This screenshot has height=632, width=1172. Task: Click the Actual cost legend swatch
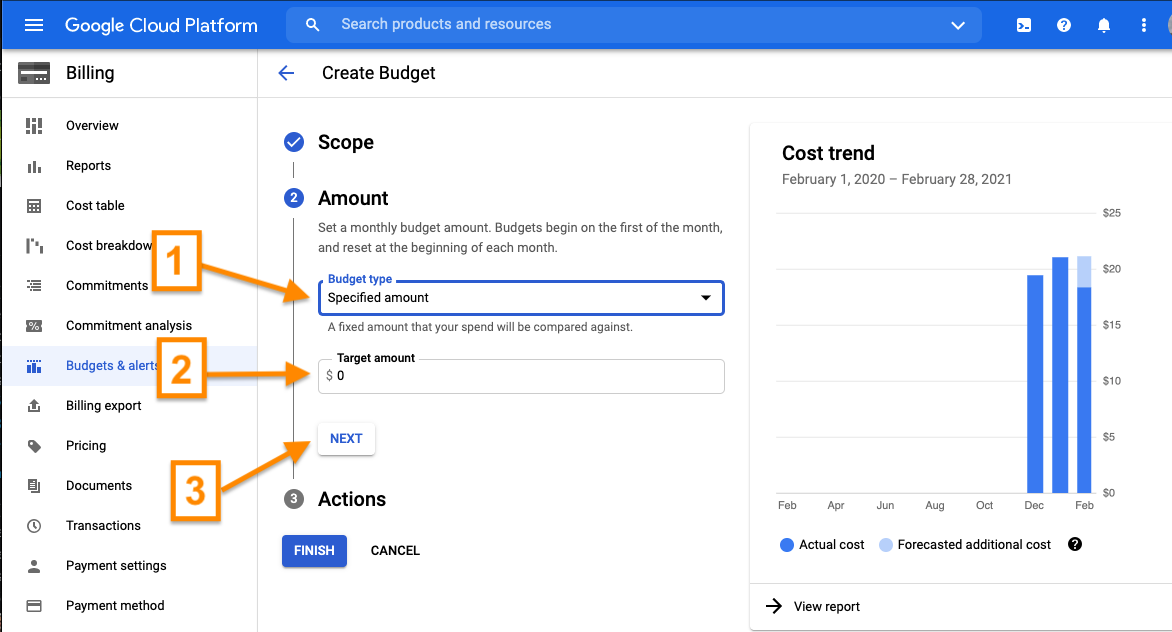coord(786,545)
